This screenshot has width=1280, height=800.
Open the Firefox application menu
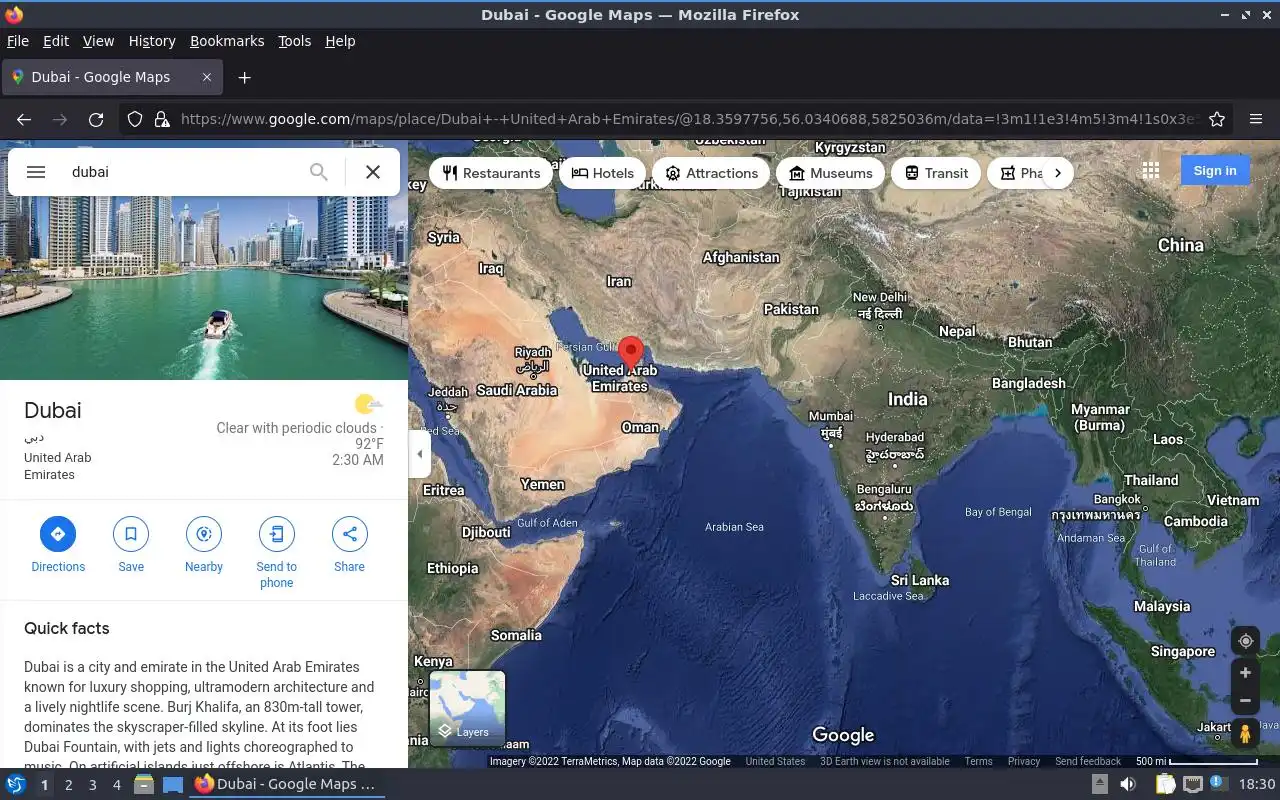pos(1256,119)
